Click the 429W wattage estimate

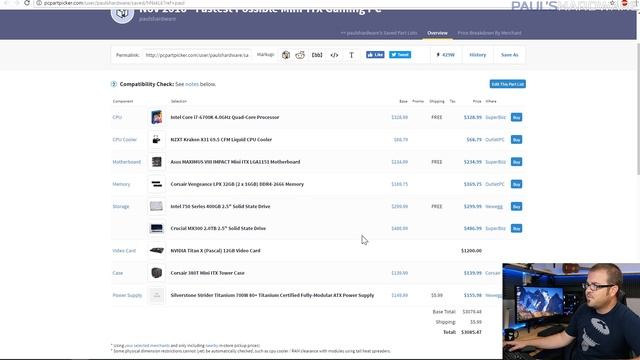(x=445, y=55)
